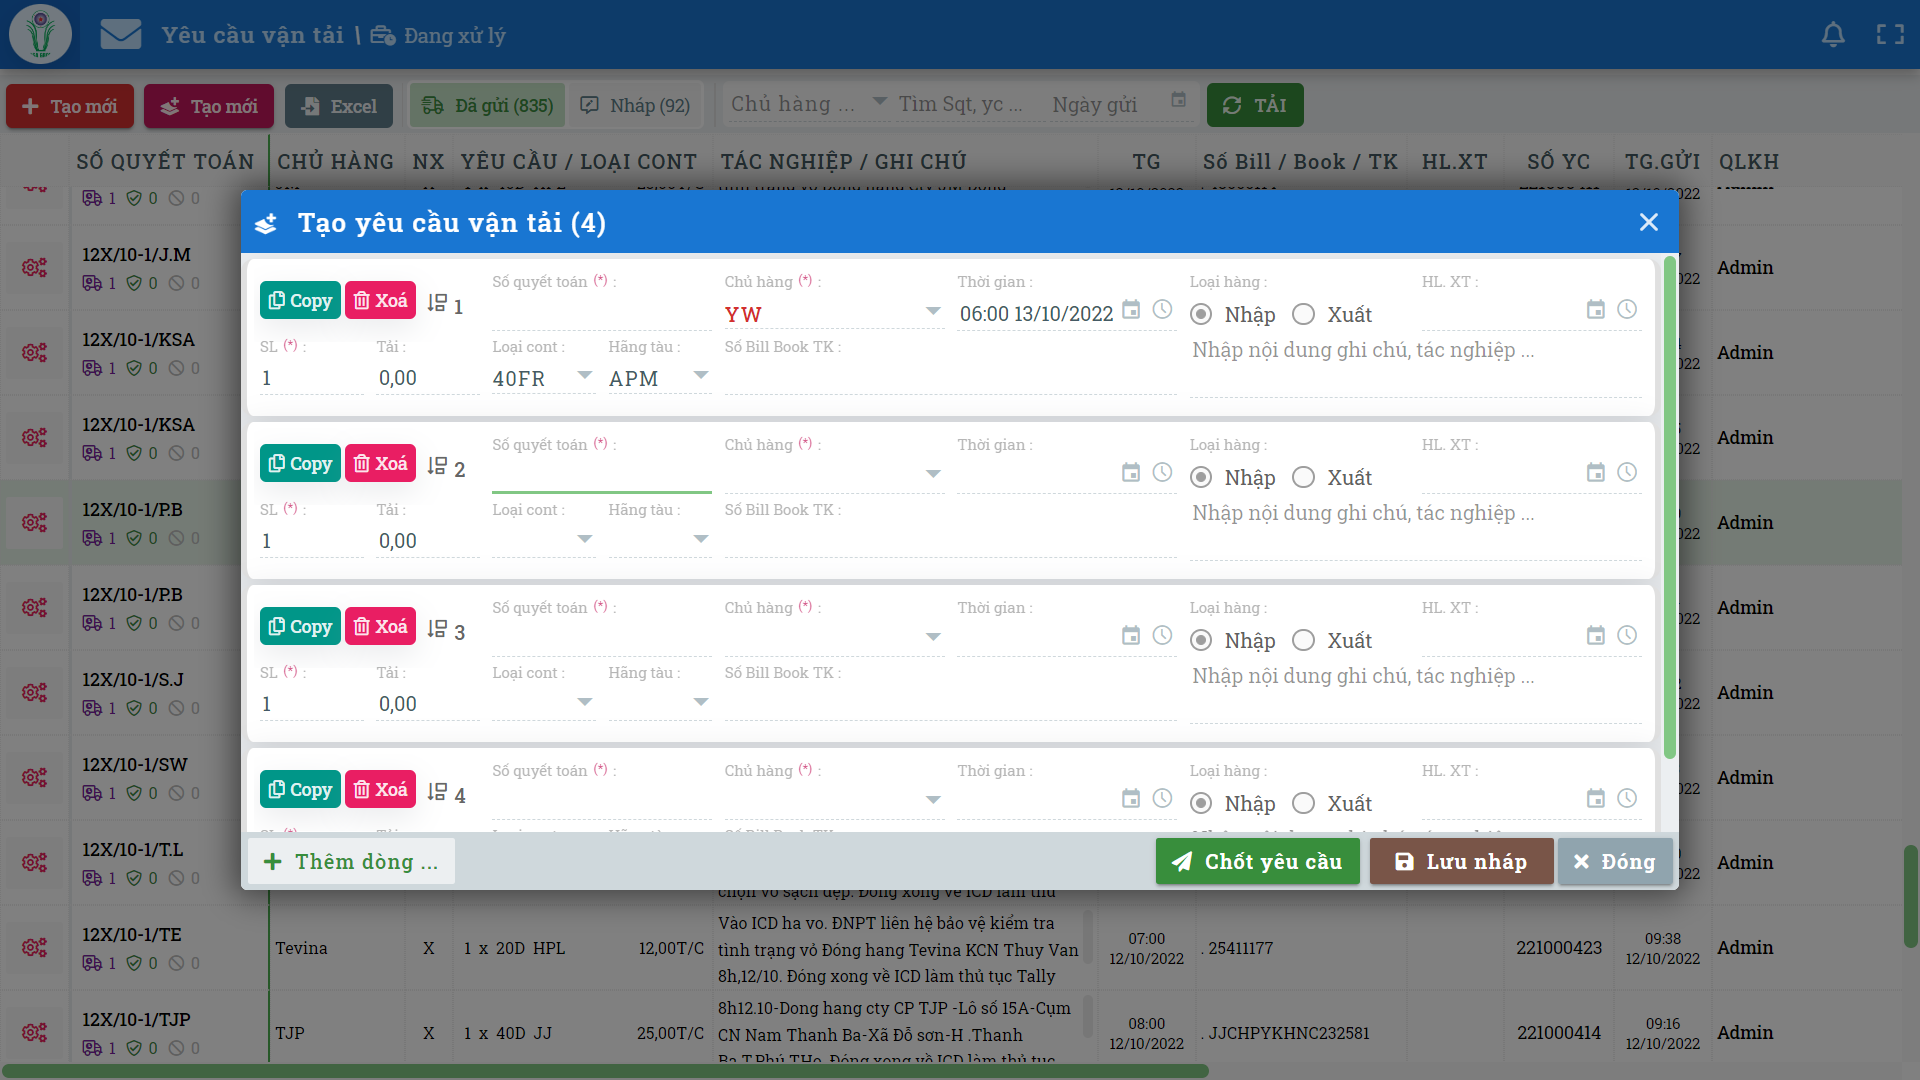The width and height of the screenshot is (1920, 1080).
Task: Switch to the Nháp (92) tab
Action: pyautogui.click(x=636, y=106)
